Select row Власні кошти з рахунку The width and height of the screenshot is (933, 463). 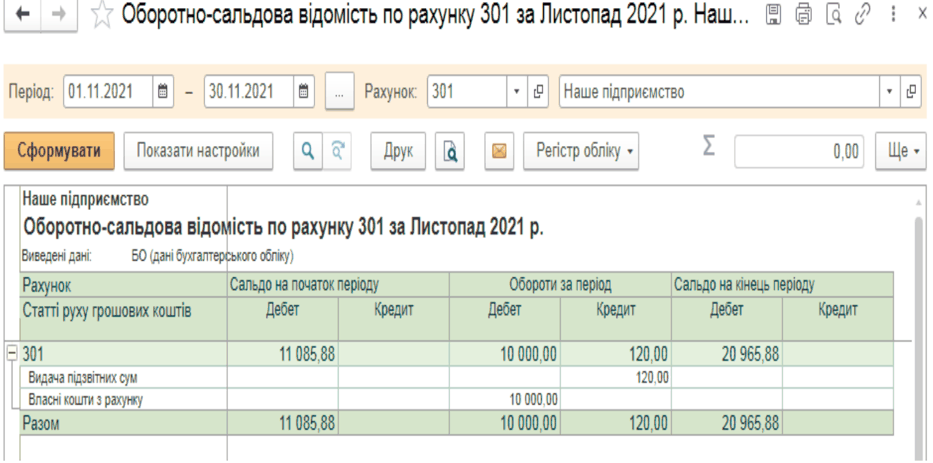click(86, 399)
